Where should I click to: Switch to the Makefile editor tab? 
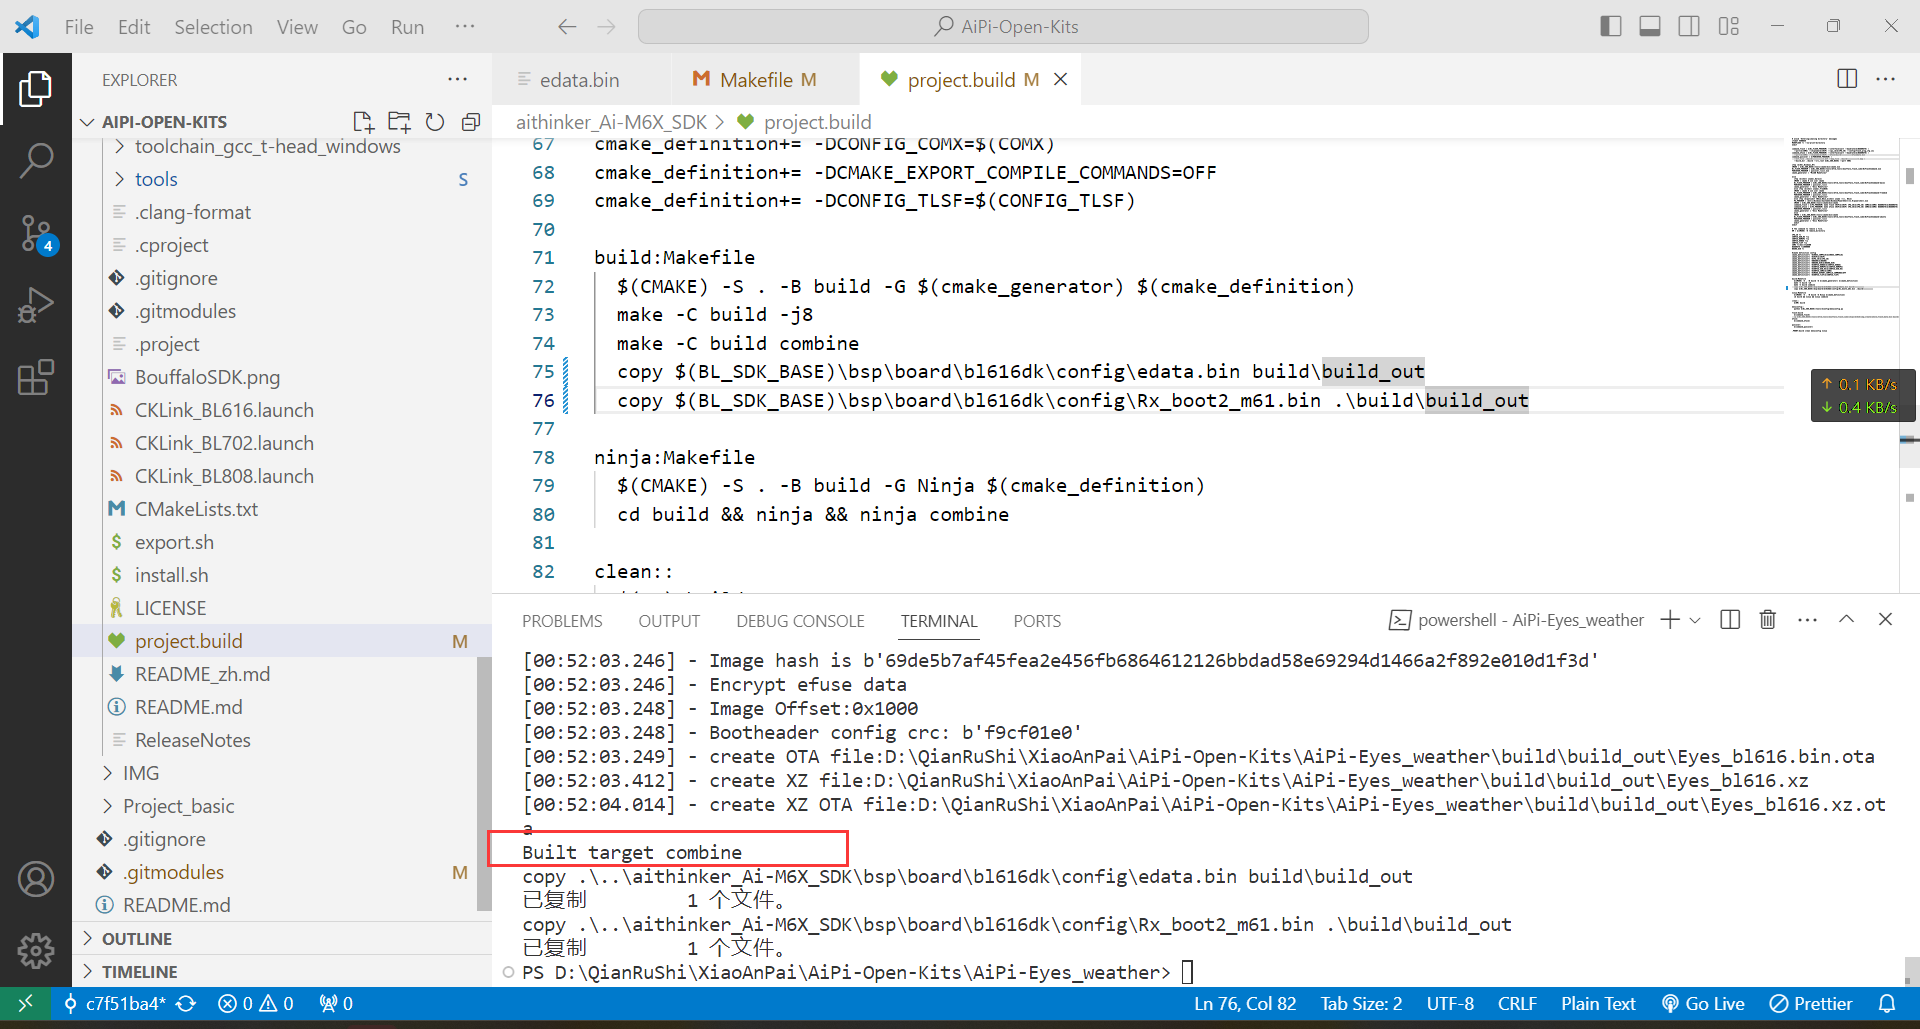pyautogui.click(x=766, y=79)
